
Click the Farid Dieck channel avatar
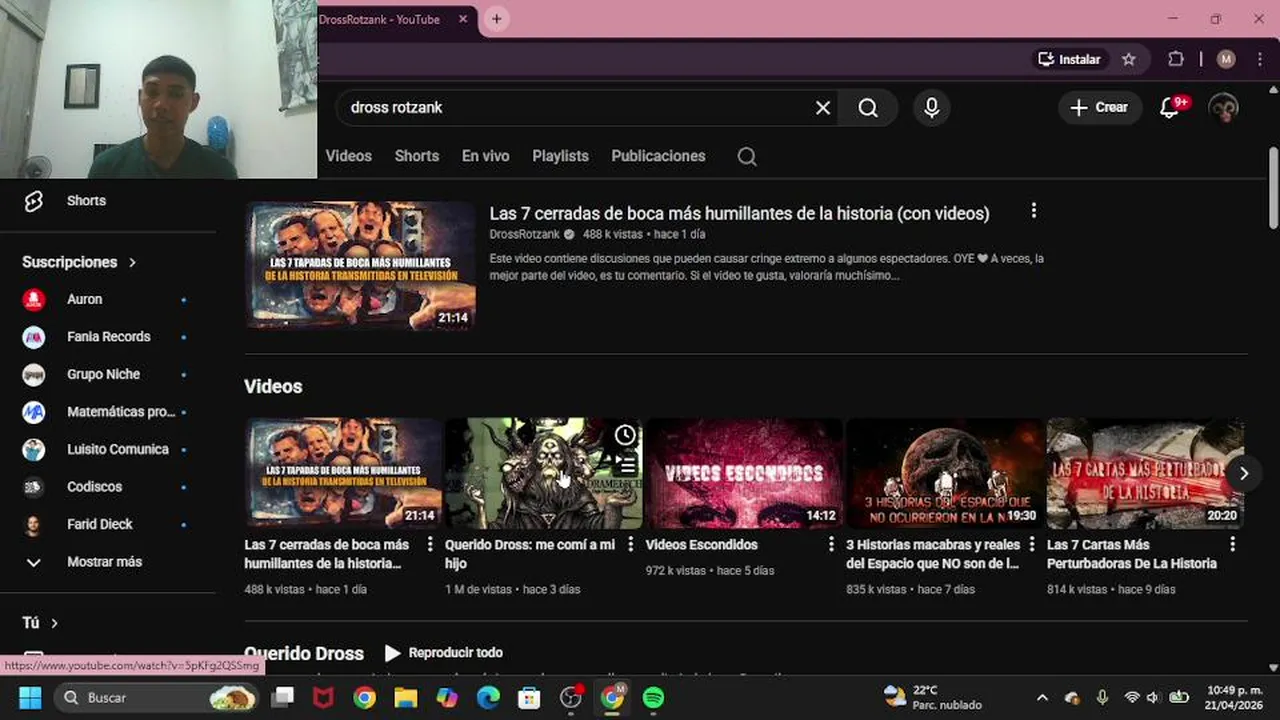pyautogui.click(x=34, y=524)
